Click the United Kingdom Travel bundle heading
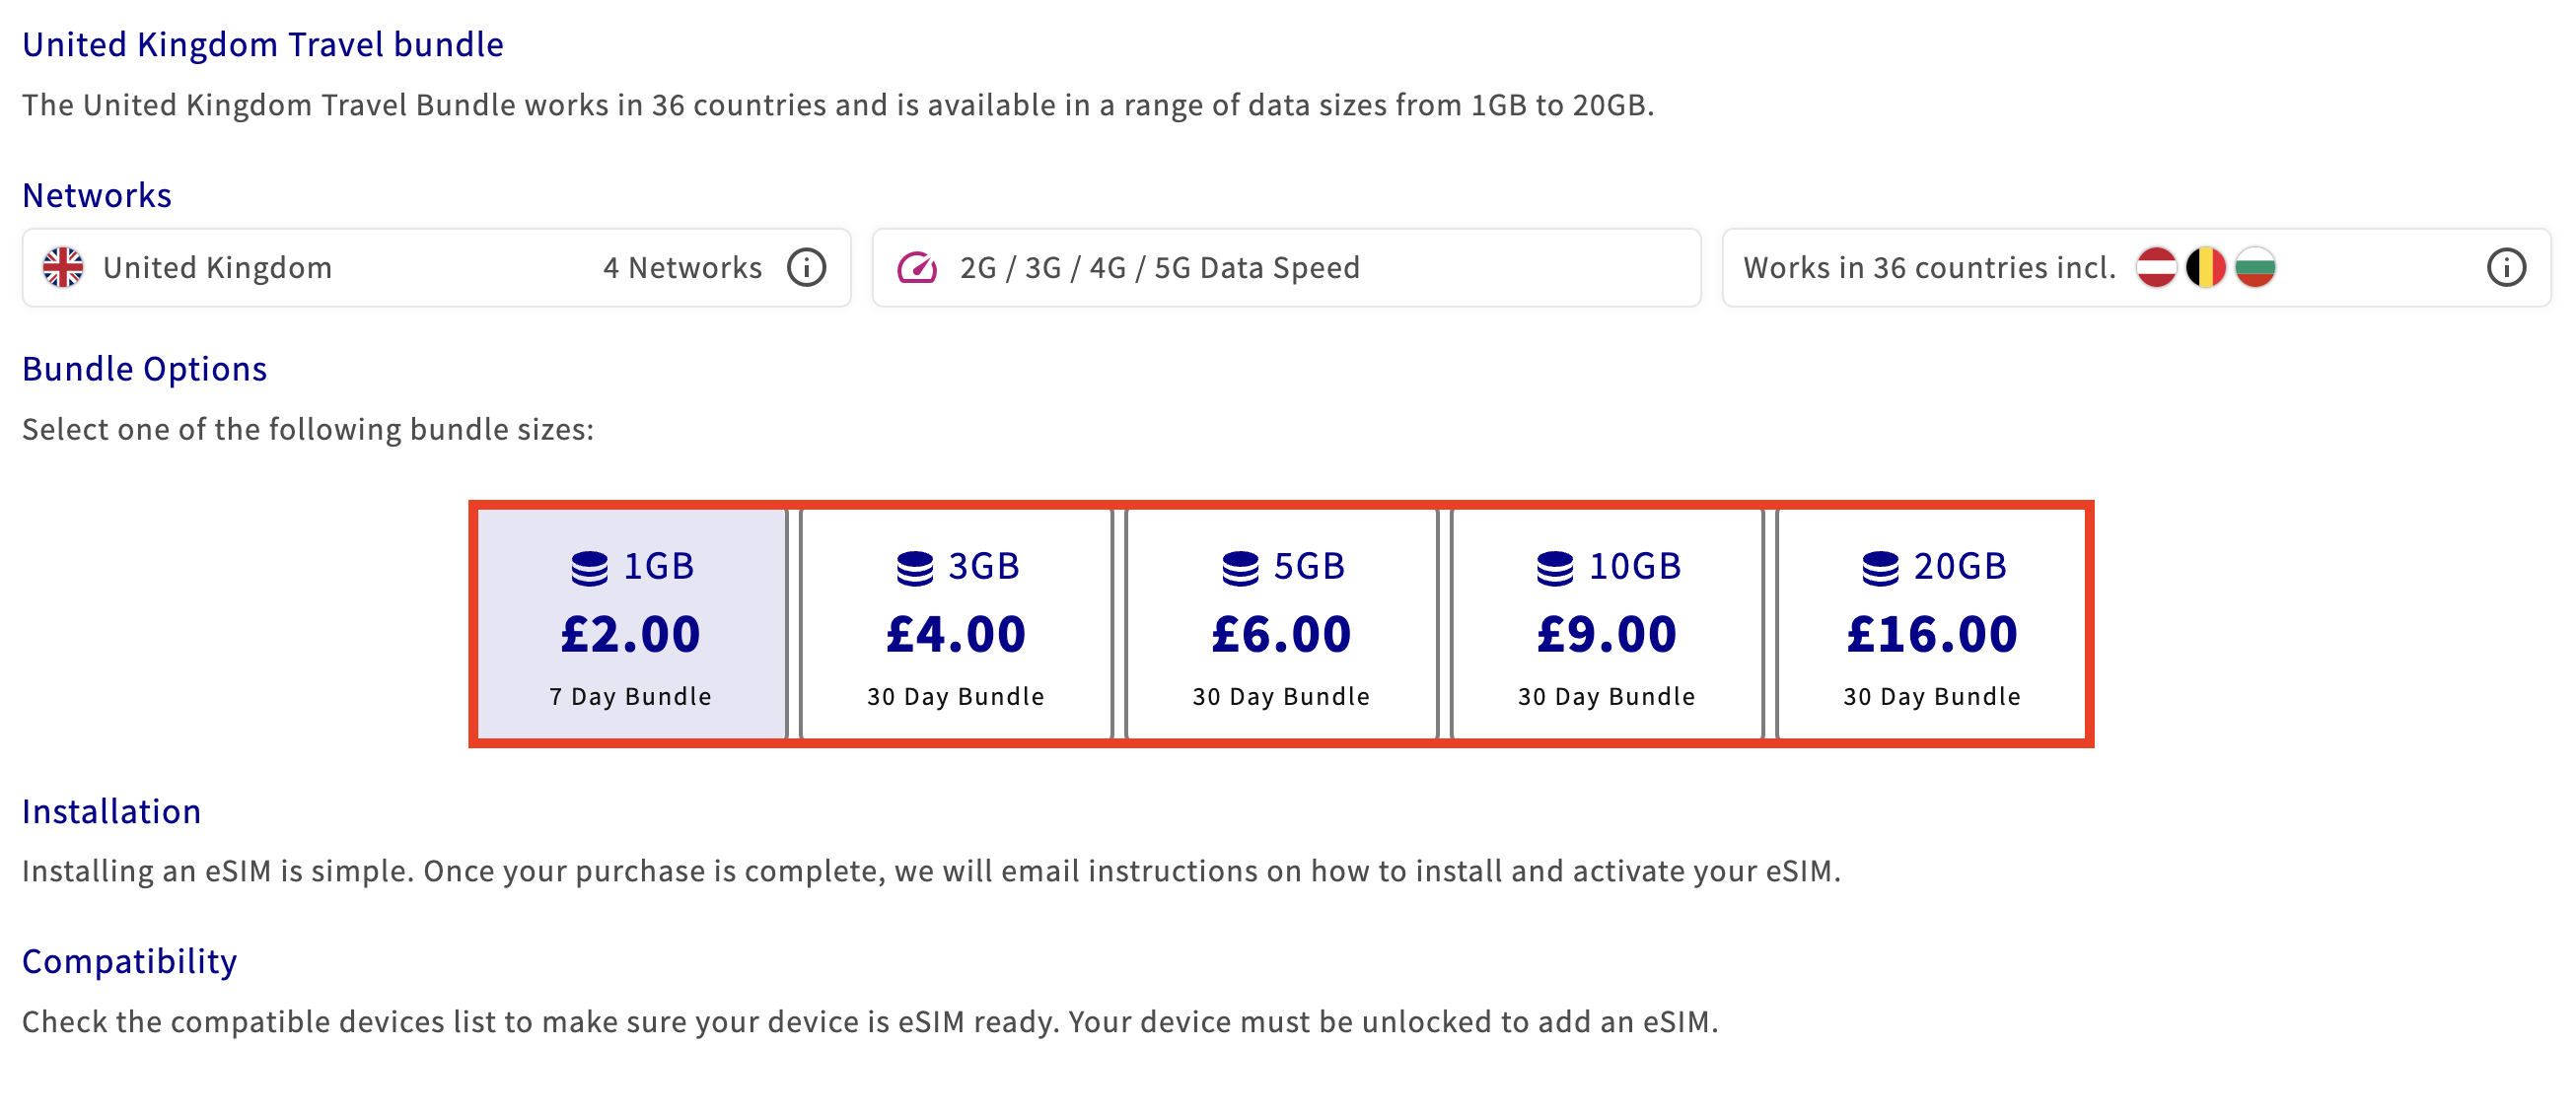This screenshot has width=2576, height=1116. [x=263, y=45]
